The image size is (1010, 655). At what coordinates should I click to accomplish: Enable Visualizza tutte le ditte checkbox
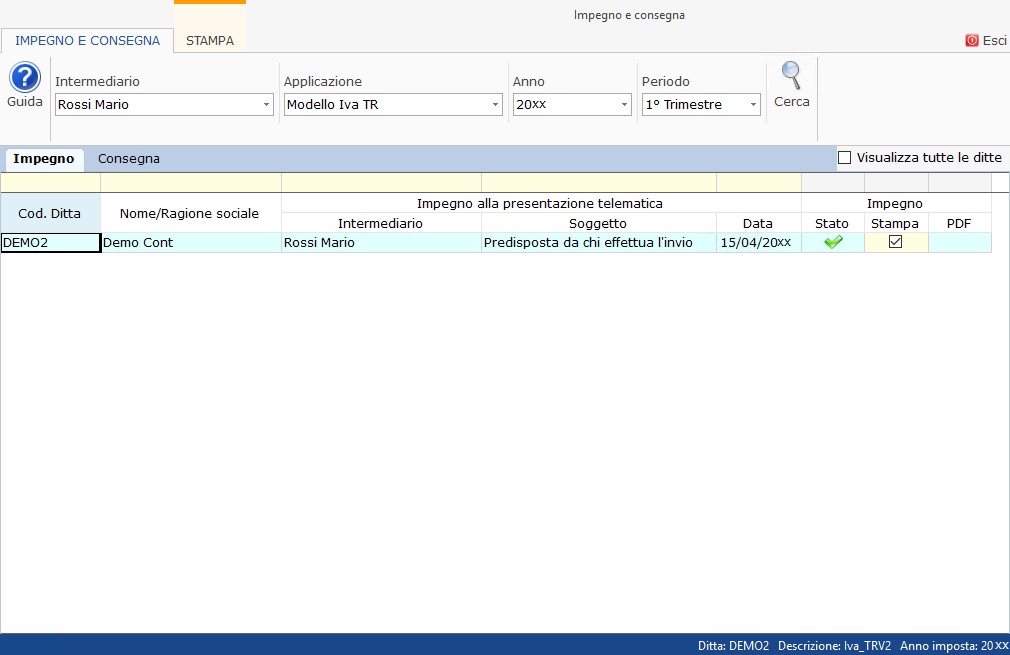(x=844, y=158)
